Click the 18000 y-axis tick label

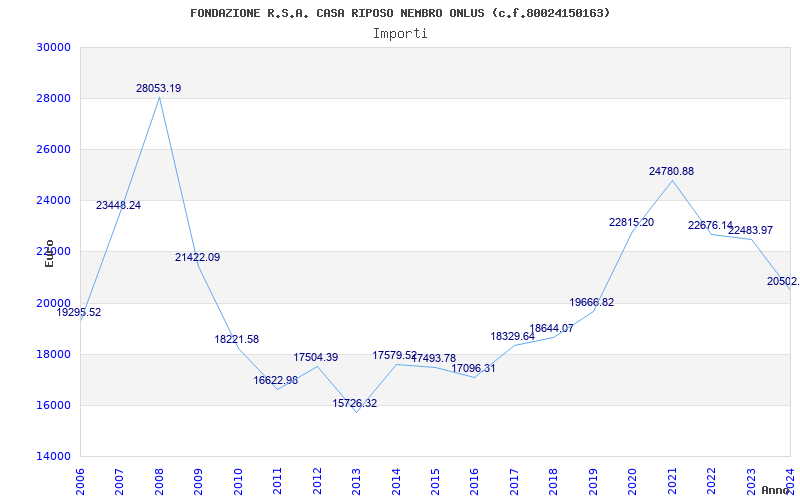coord(53,354)
